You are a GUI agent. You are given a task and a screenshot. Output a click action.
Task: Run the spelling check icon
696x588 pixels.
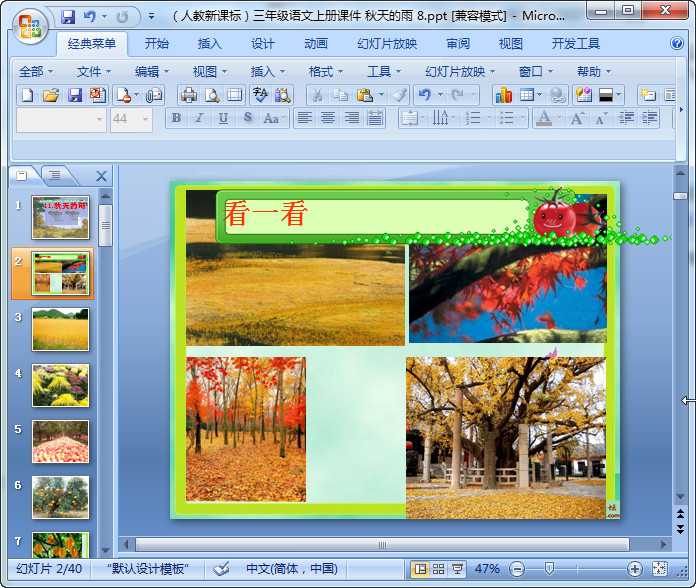pos(261,95)
